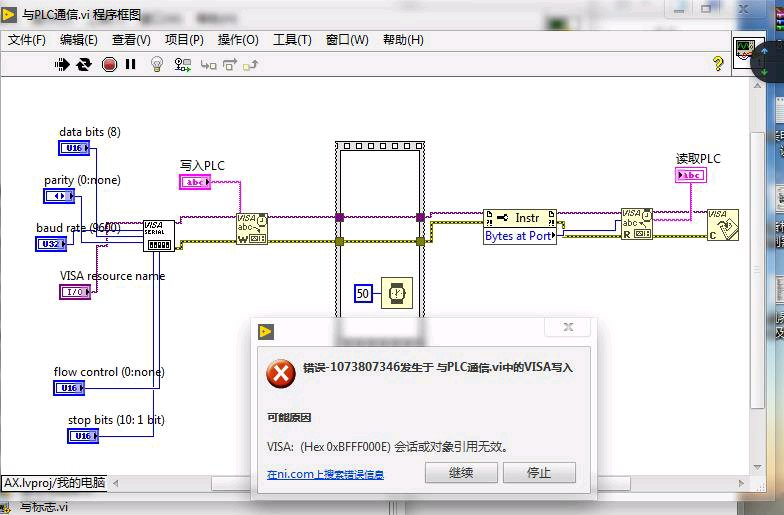
Task: Select flow control U16 terminal
Action: pos(69,388)
